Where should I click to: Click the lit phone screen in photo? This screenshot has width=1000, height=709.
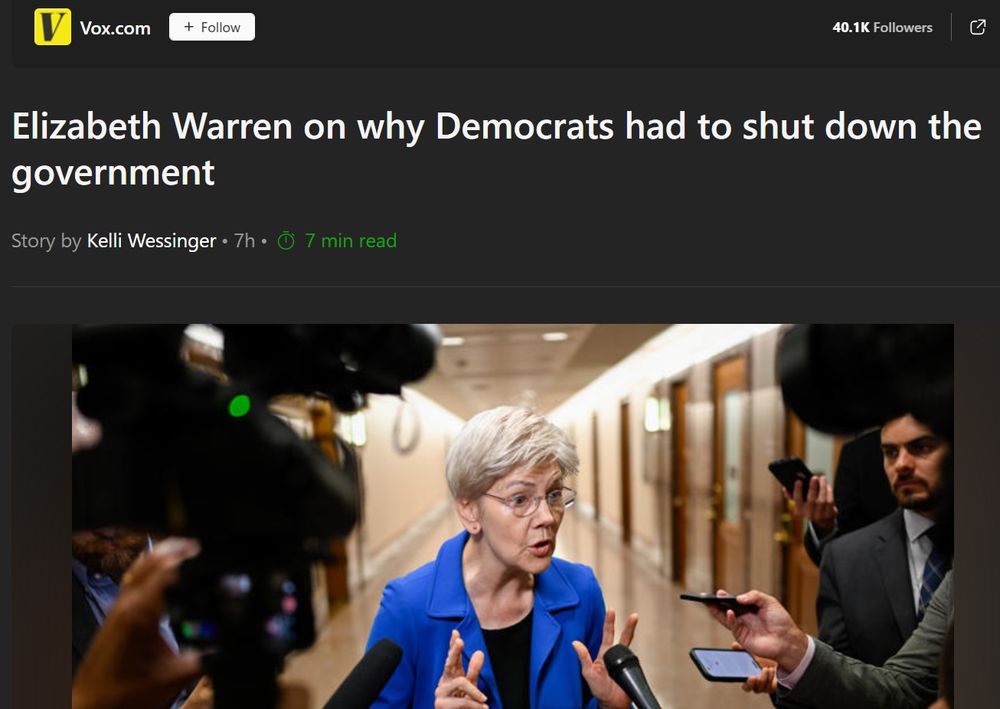click(x=726, y=664)
